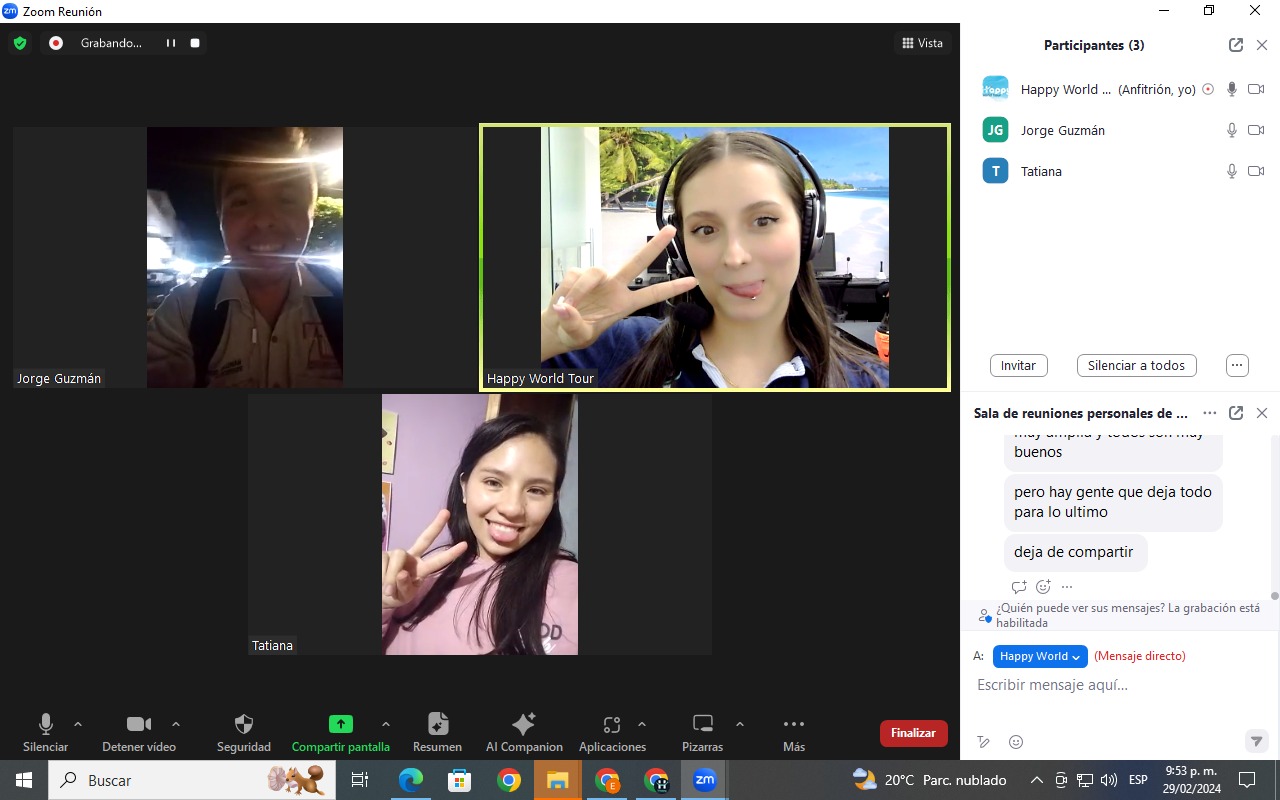
Task: Show hidden system tray icons
Action: (x=1036, y=780)
